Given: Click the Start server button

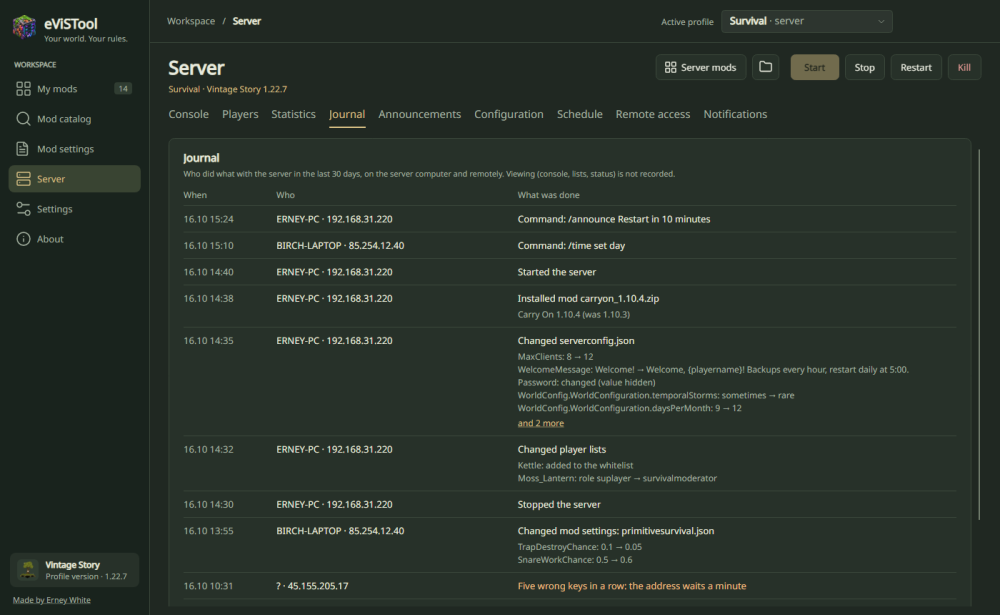Looking at the screenshot, I should click(x=814, y=67).
